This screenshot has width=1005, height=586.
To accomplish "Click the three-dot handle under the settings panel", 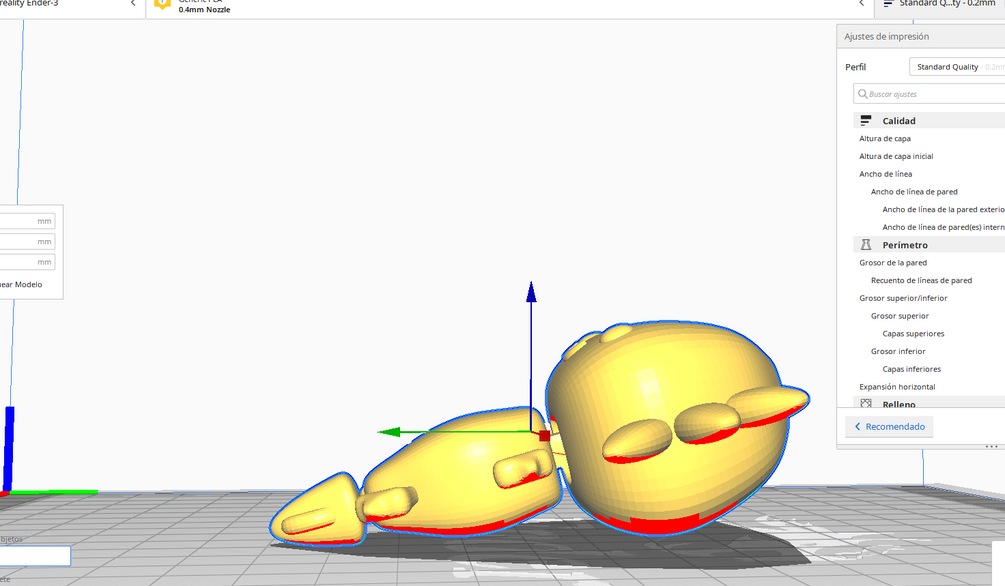I will [x=991, y=446].
